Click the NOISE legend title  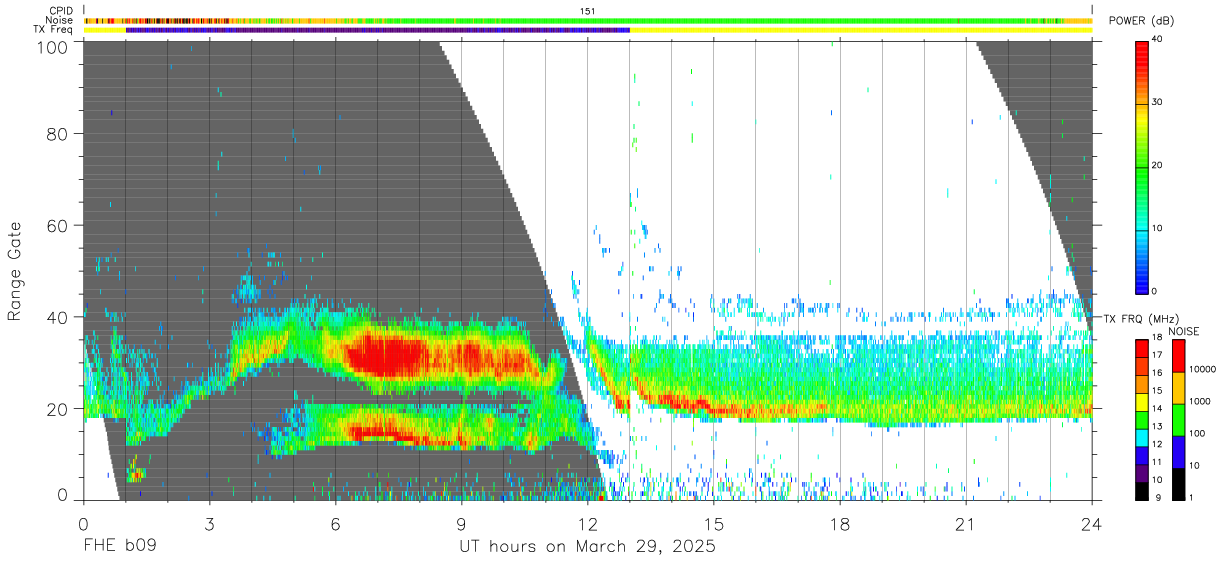point(1185,331)
